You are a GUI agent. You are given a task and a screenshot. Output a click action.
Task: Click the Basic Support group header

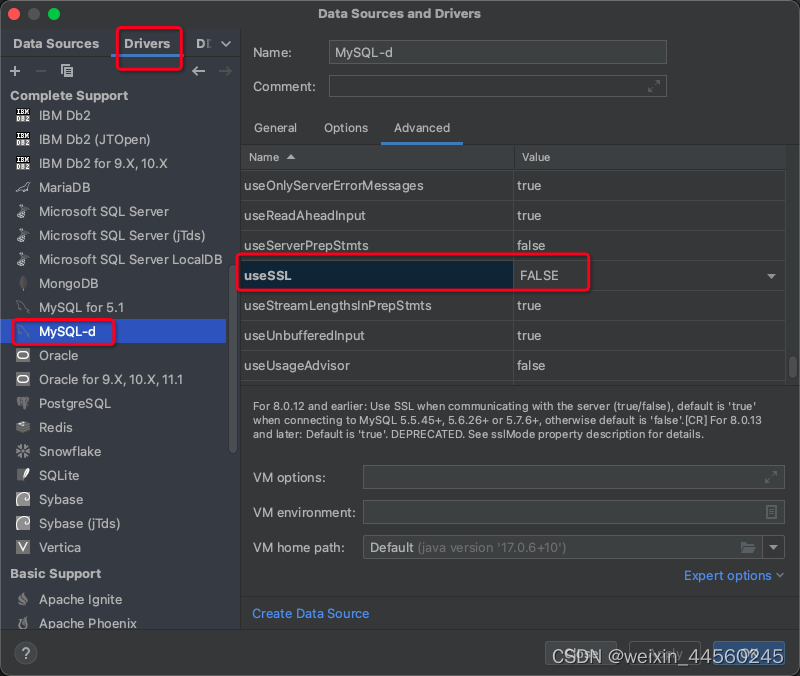(x=56, y=573)
